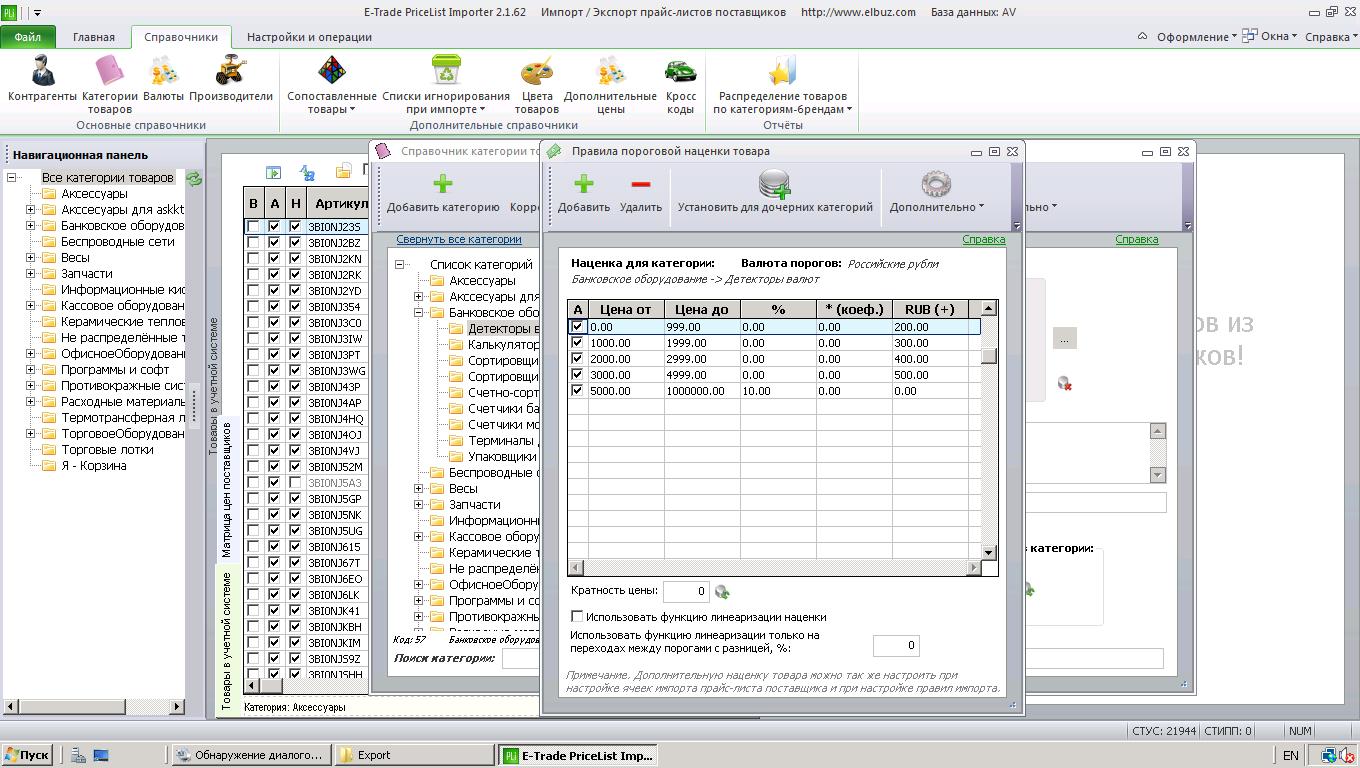The height and width of the screenshot is (768, 1360).
Task: Click the Поиск категории search field
Action: [x=520, y=659]
